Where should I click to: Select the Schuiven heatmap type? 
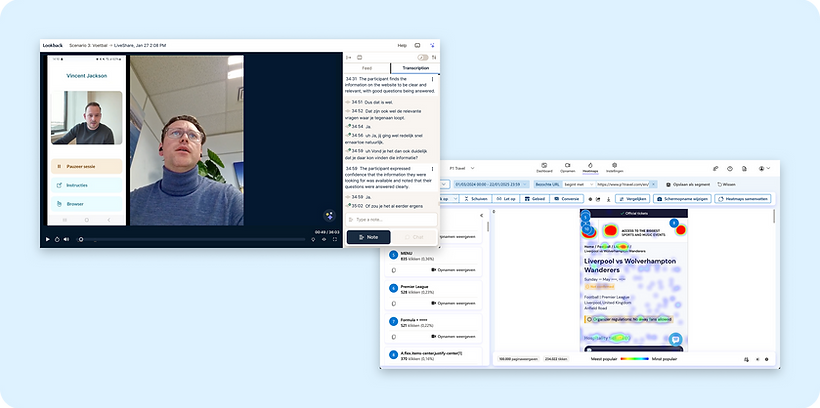[476, 199]
